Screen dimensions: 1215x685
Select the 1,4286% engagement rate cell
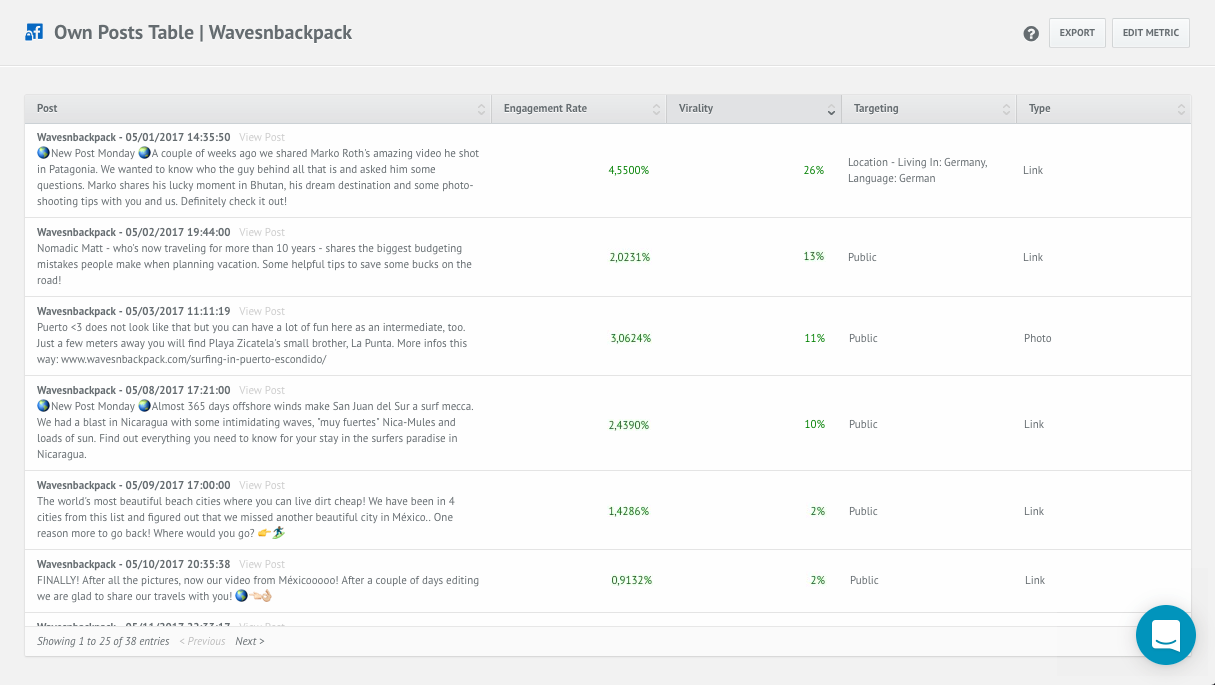(x=629, y=511)
